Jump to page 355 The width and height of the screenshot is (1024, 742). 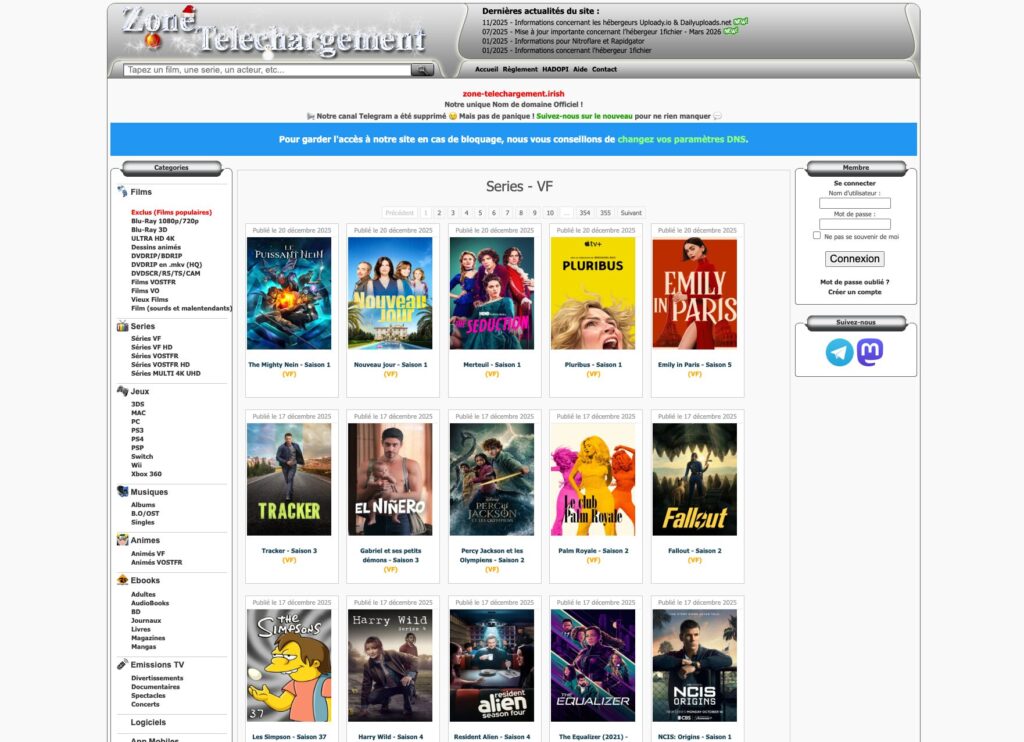click(605, 213)
